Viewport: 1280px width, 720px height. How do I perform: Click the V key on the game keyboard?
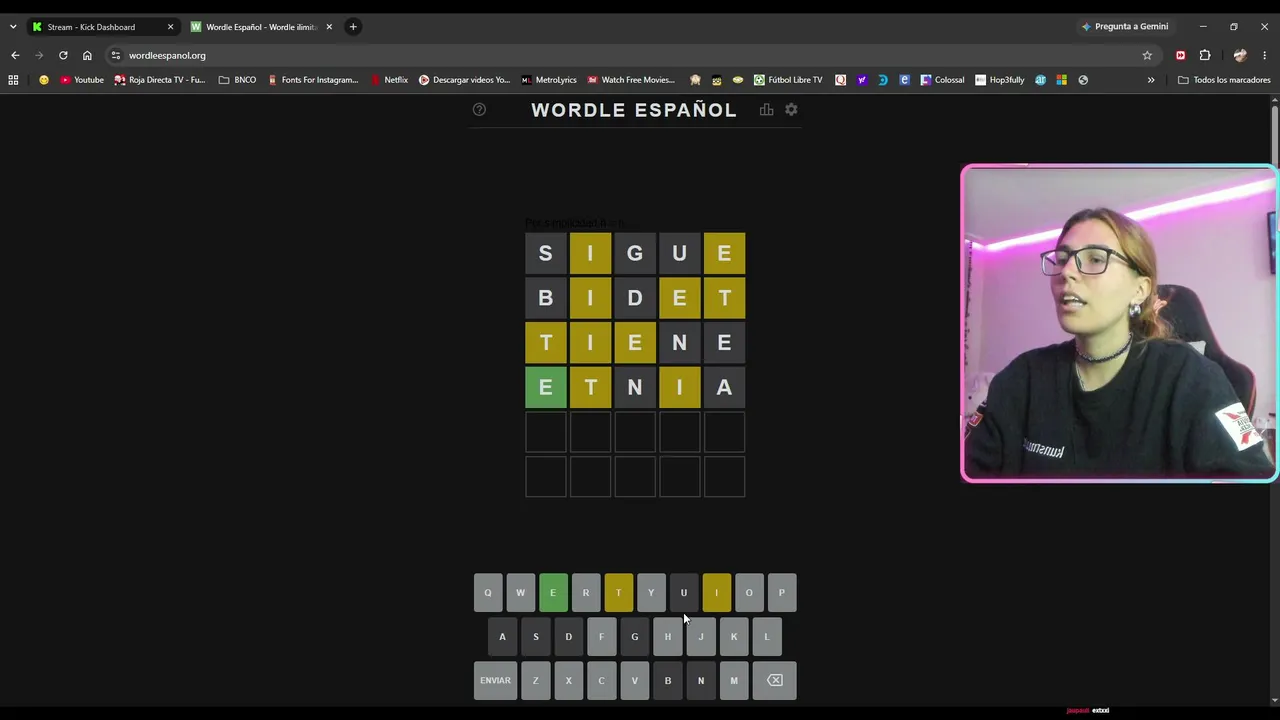[634, 680]
